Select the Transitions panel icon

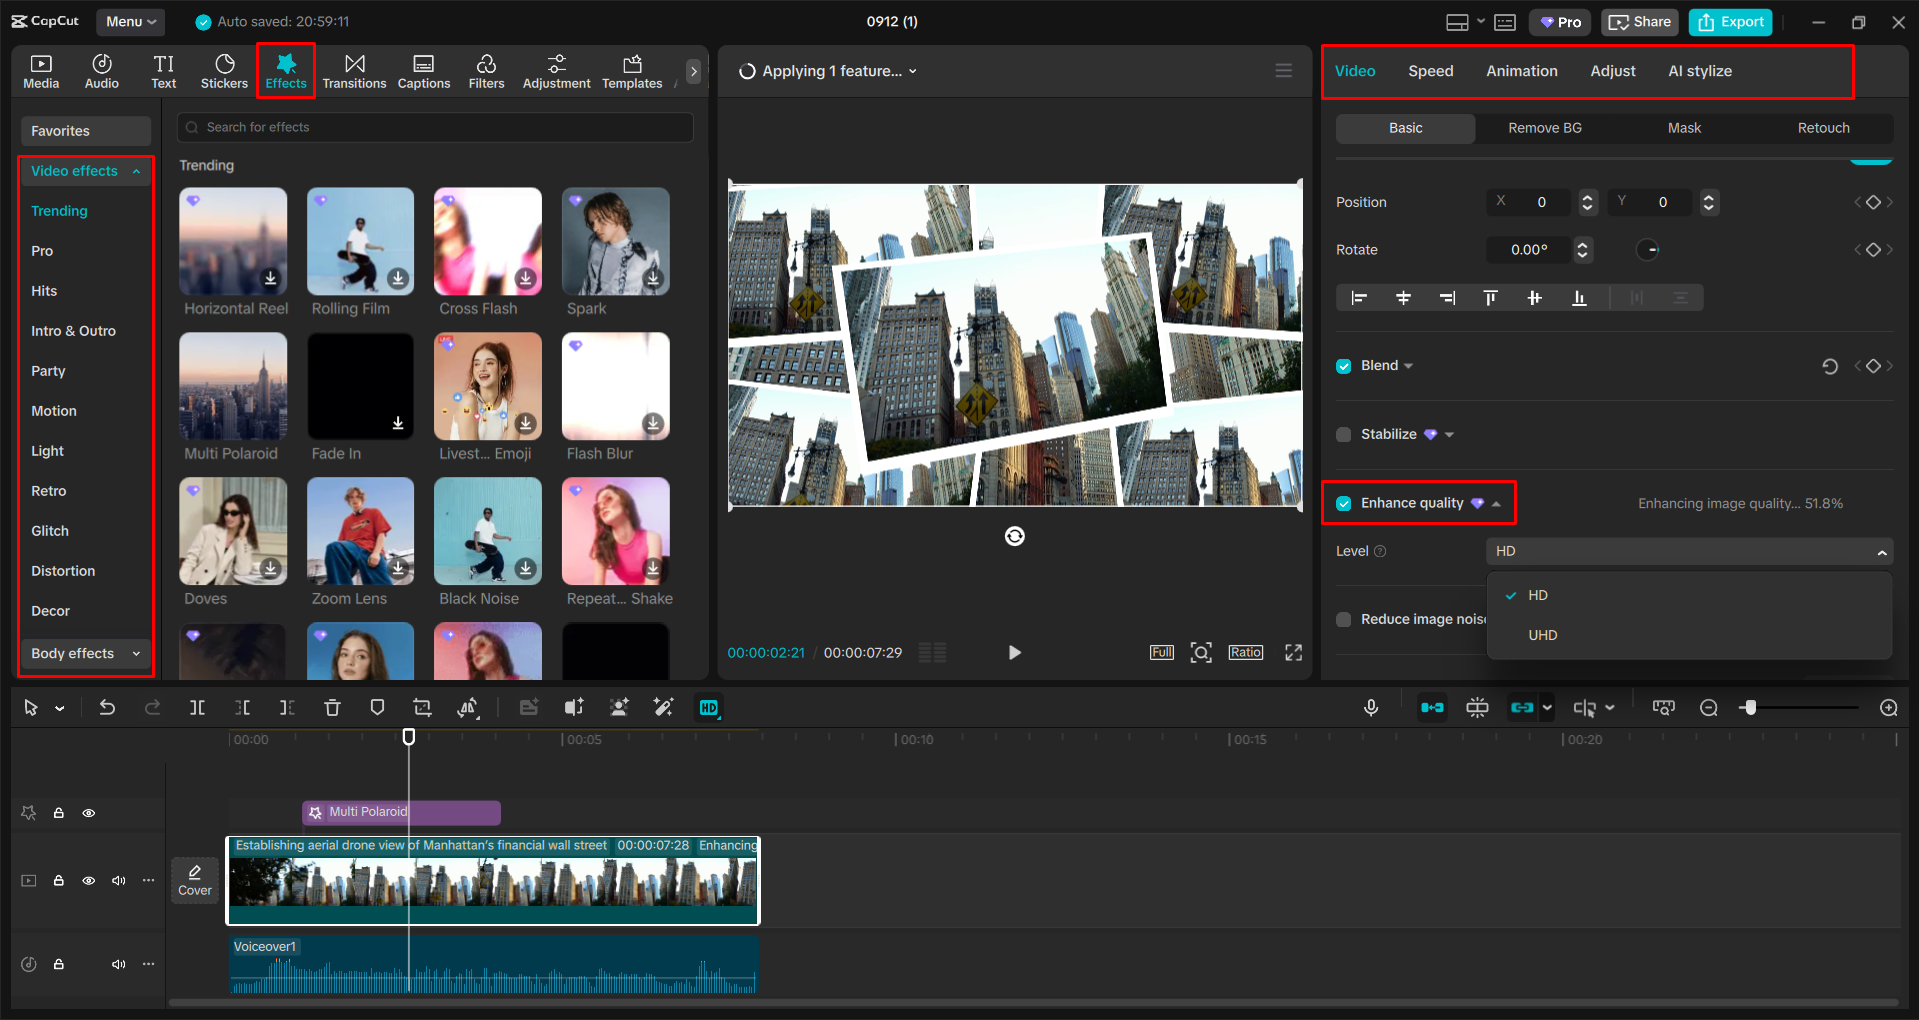tap(354, 70)
